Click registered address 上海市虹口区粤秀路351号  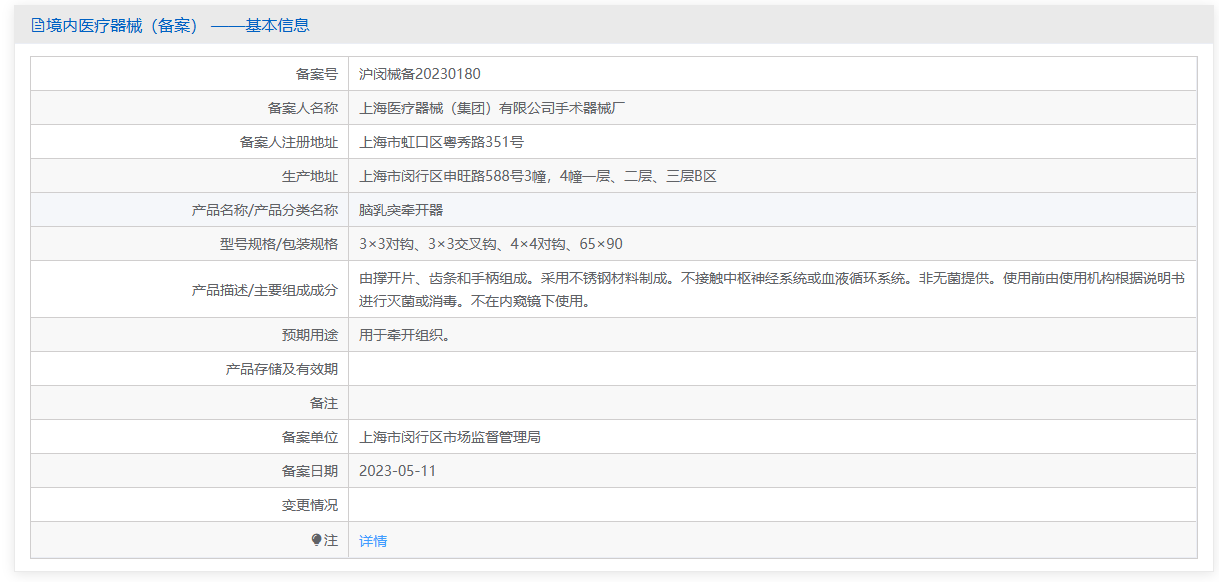click(441, 142)
